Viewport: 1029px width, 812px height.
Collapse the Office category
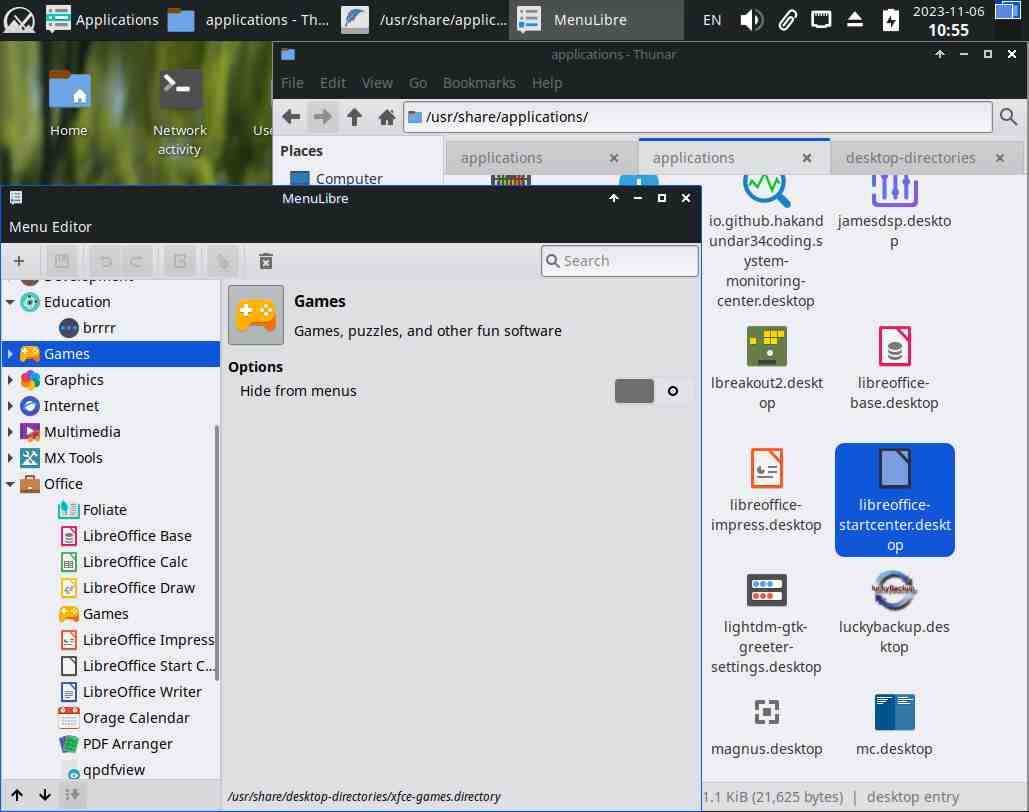coord(10,484)
